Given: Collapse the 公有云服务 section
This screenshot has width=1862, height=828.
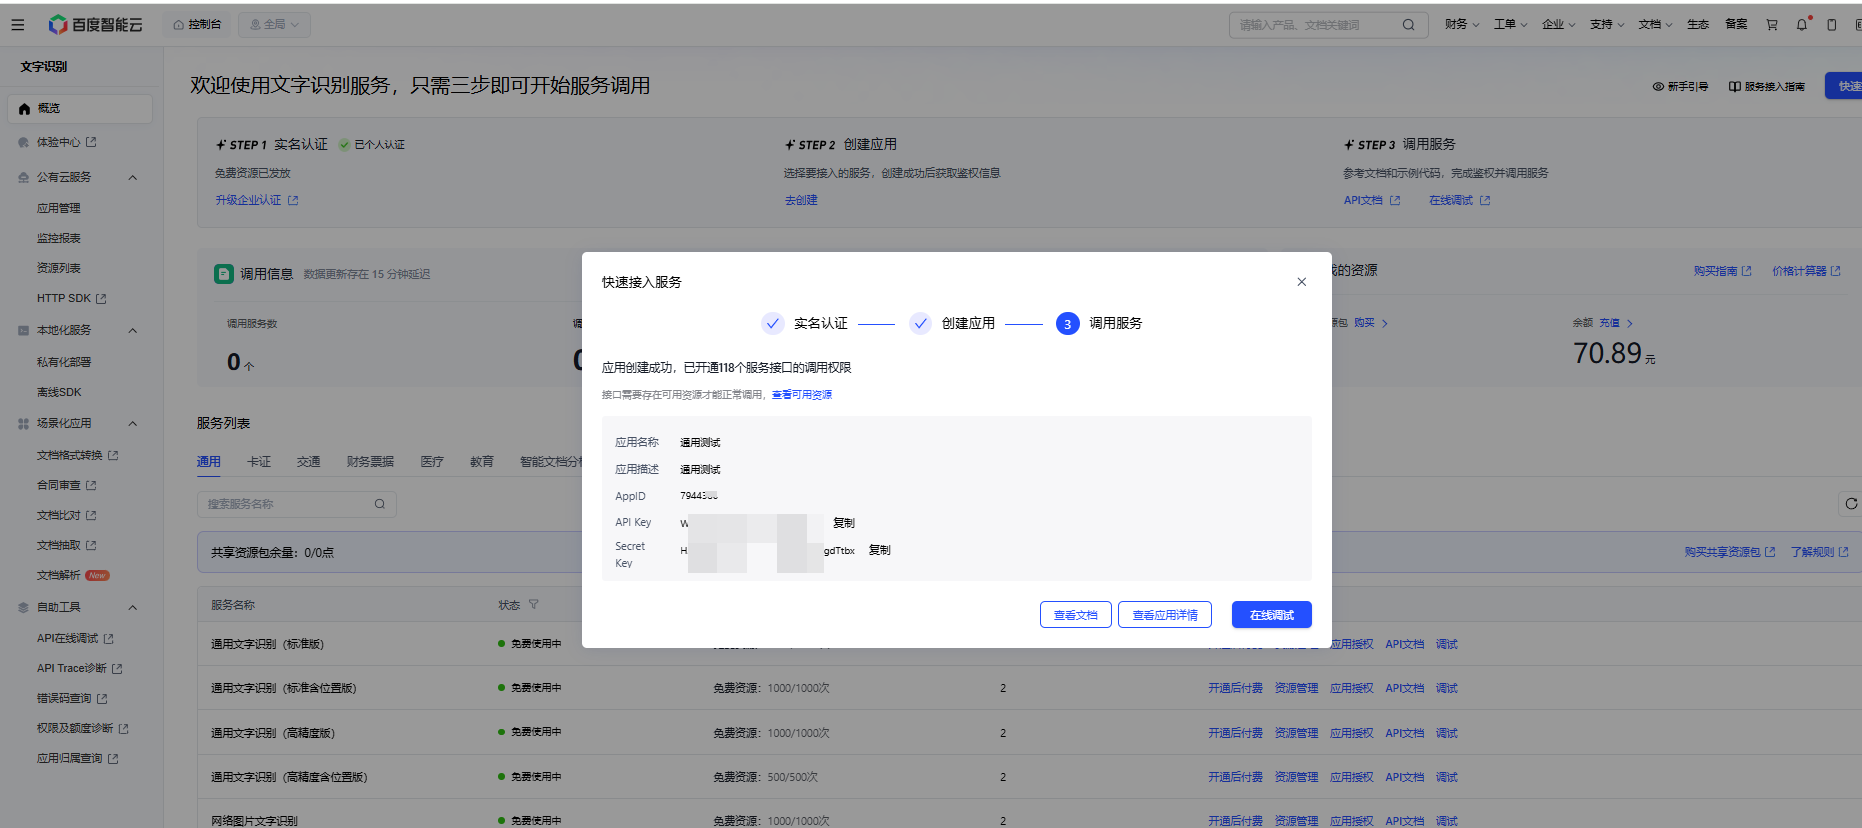Looking at the screenshot, I should (x=132, y=178).
